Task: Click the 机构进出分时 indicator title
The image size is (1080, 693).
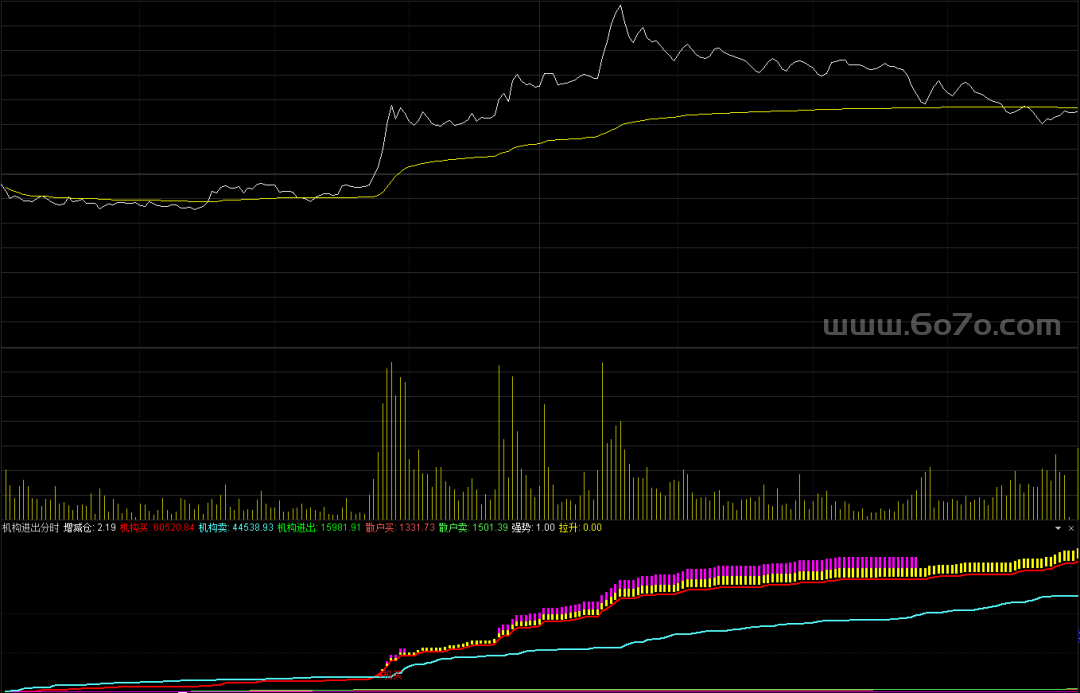Action: pos(30,527)
